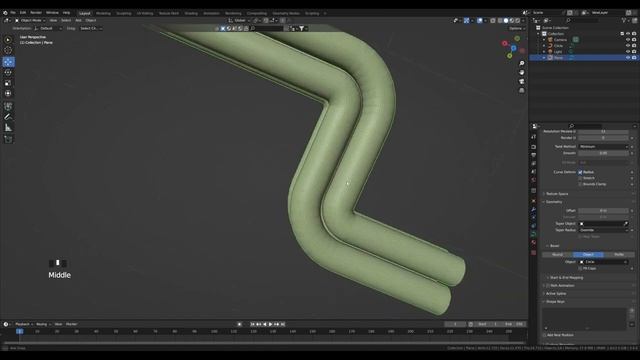Viewport: 640px width, 360px height.
Task: Collapse the Geometry panel
Action: pyautogui.click(x=553, y=202)
